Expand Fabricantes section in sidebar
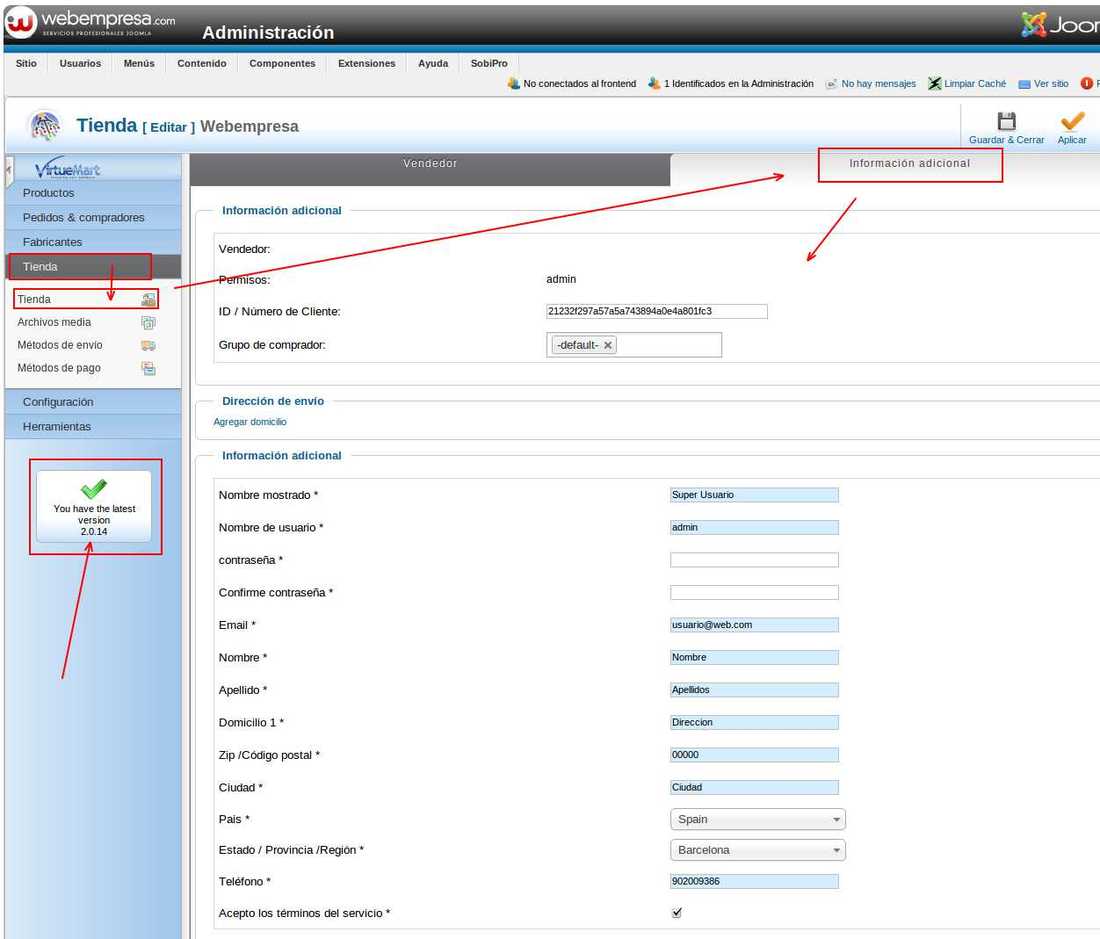This screenshot has width=1100, height=939. point(93,242)
